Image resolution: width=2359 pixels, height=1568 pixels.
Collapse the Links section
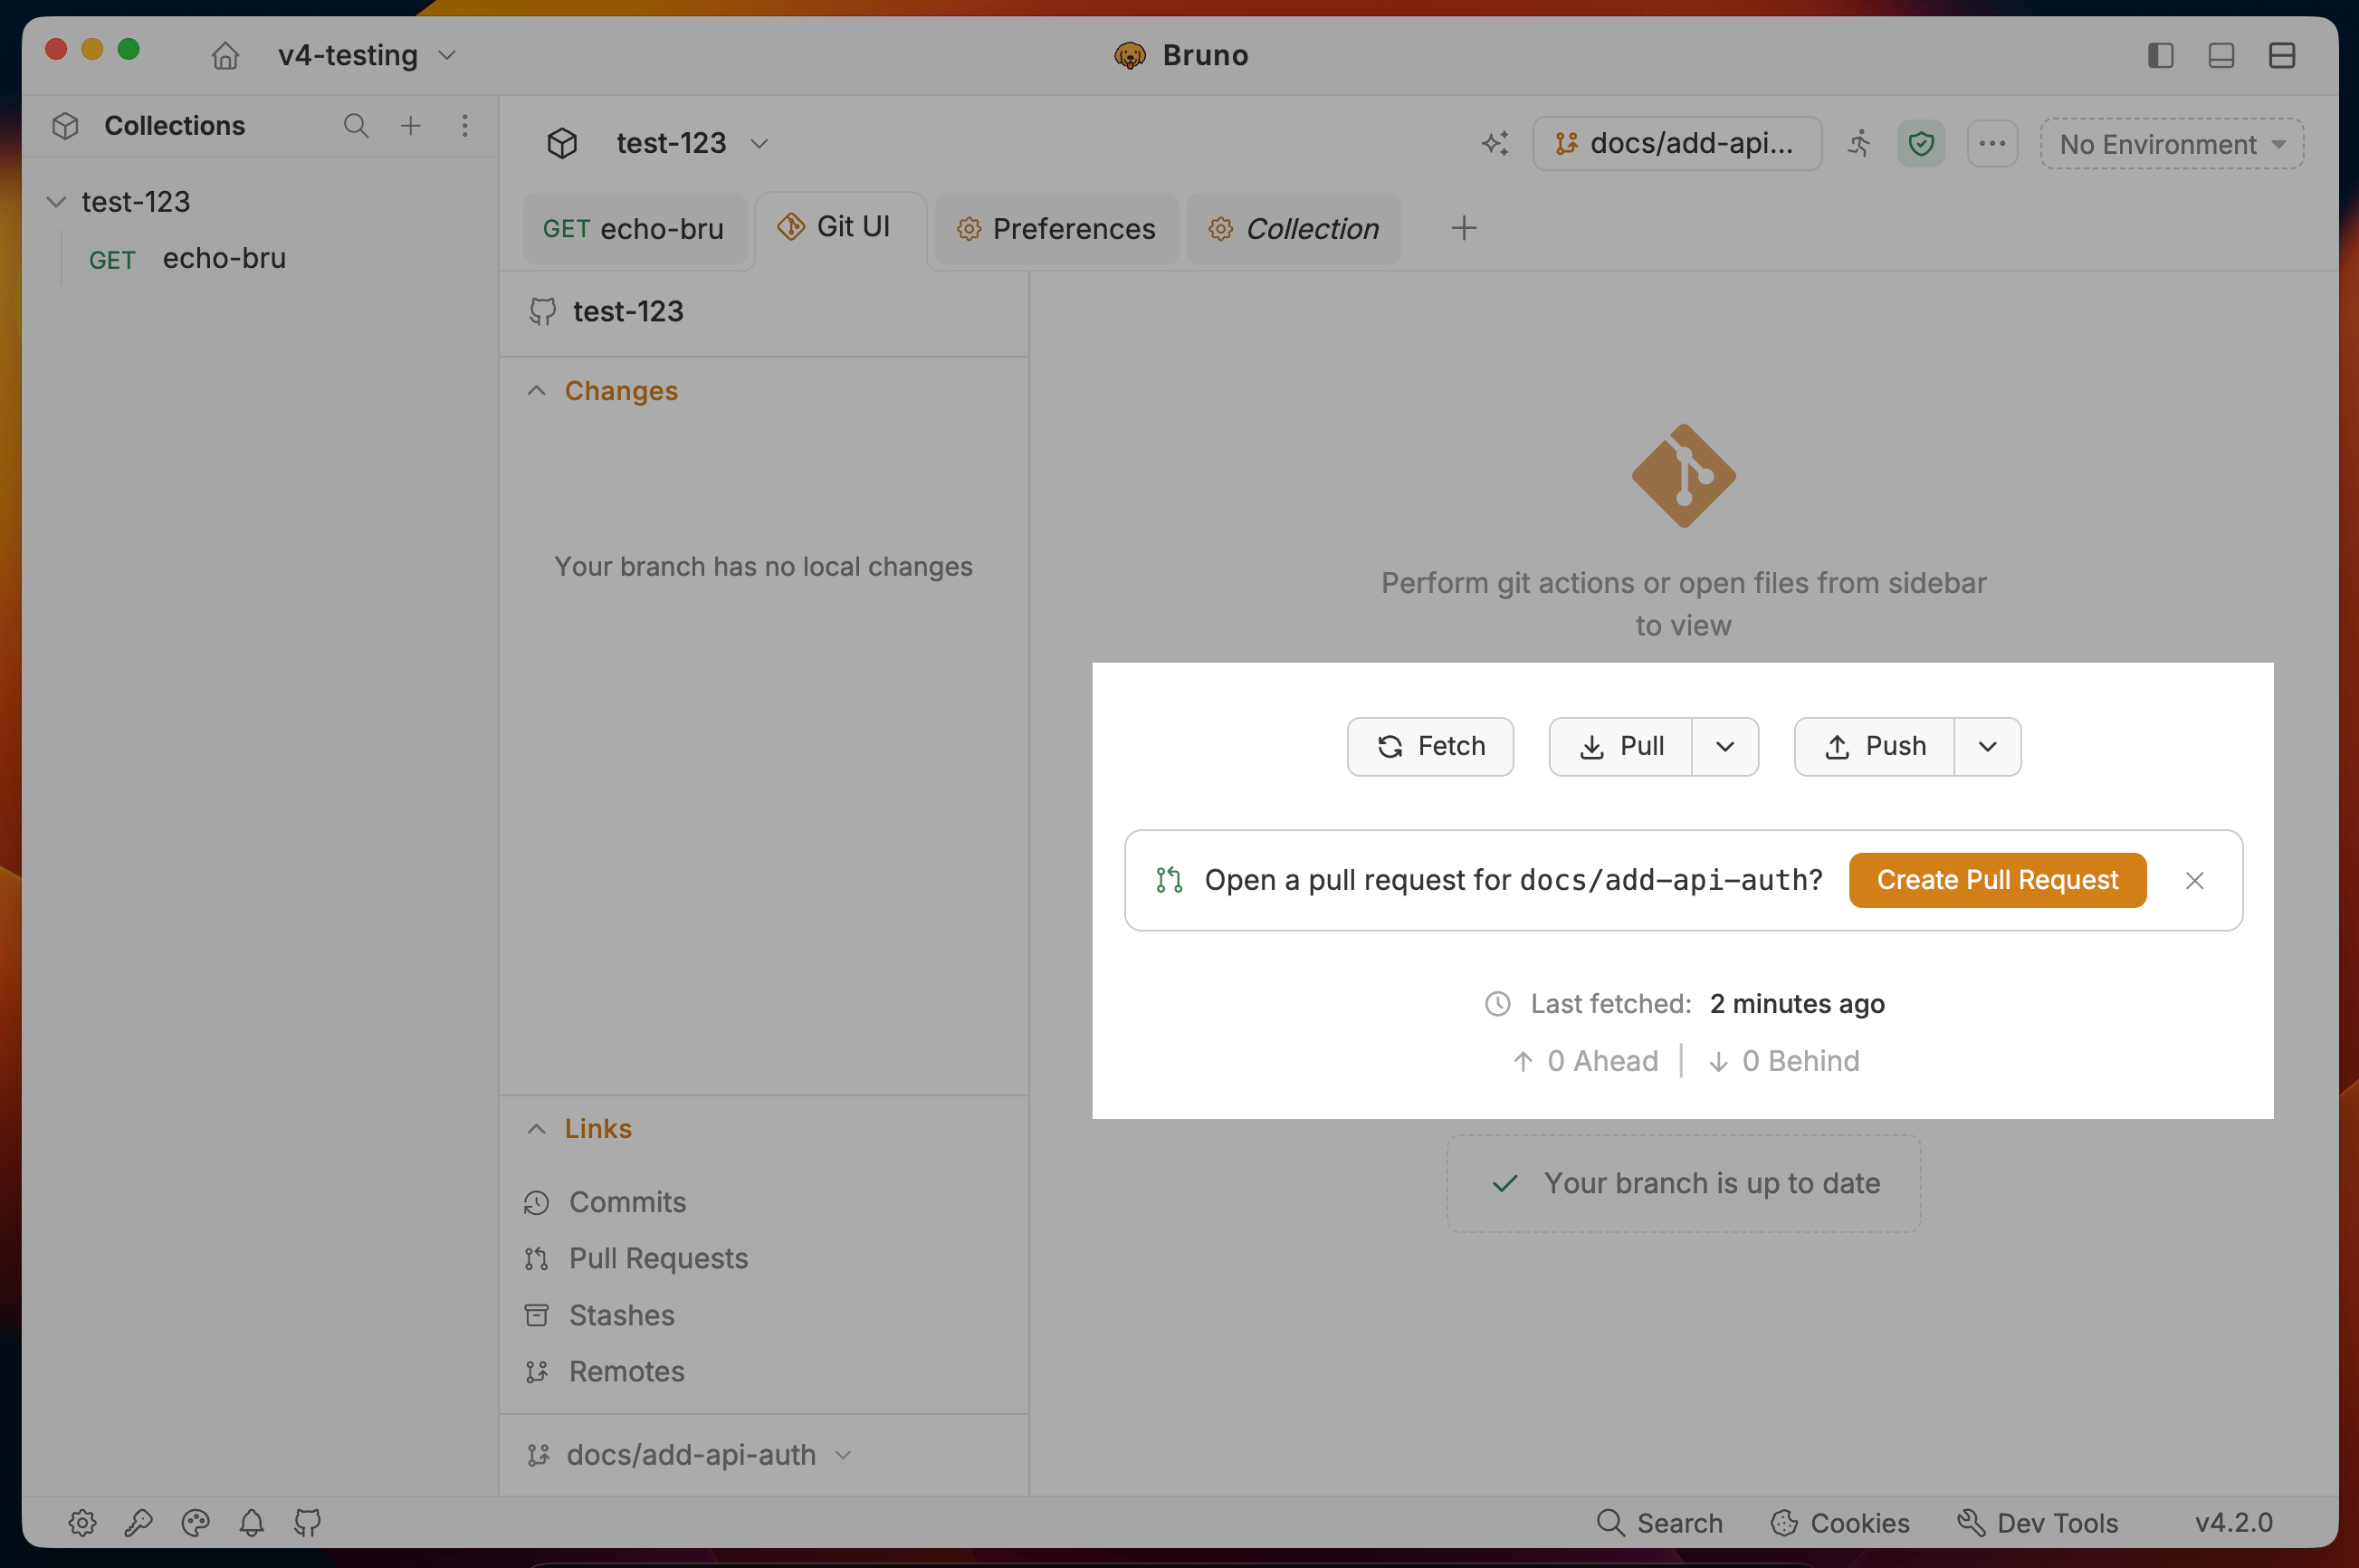[x=536, y=1129]
